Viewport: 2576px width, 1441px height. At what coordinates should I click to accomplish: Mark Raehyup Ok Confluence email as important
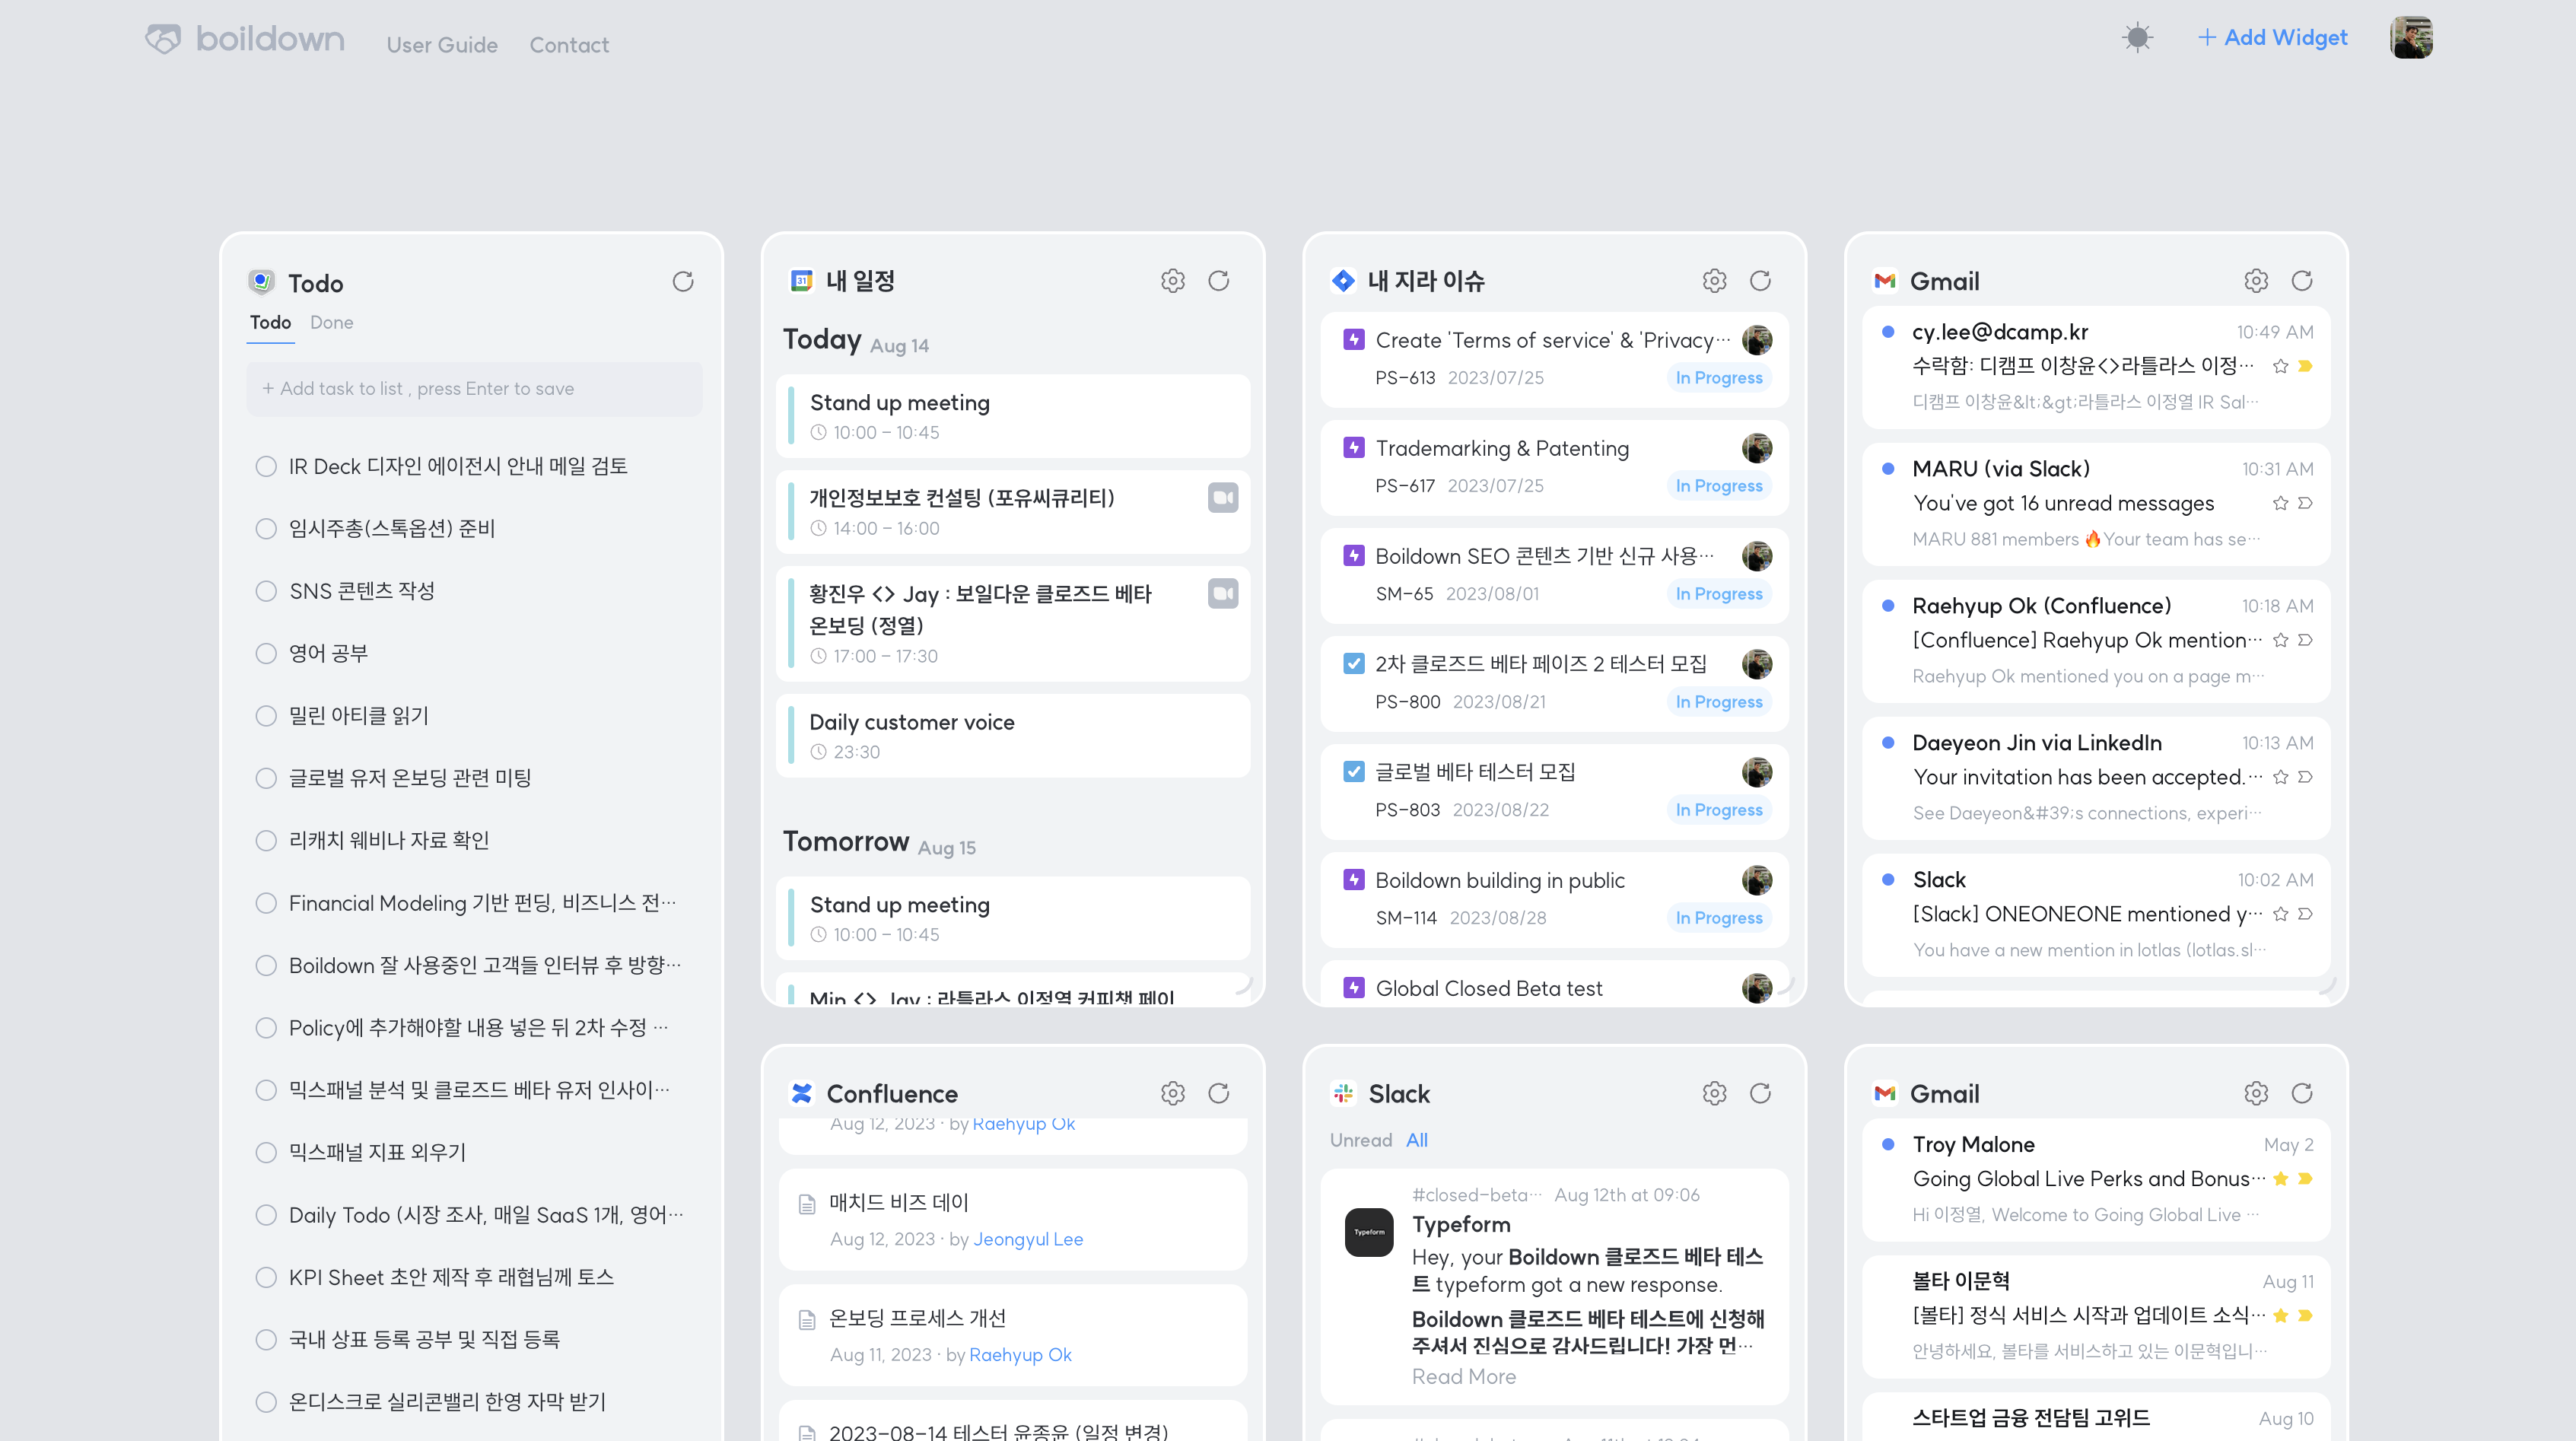2305,640
